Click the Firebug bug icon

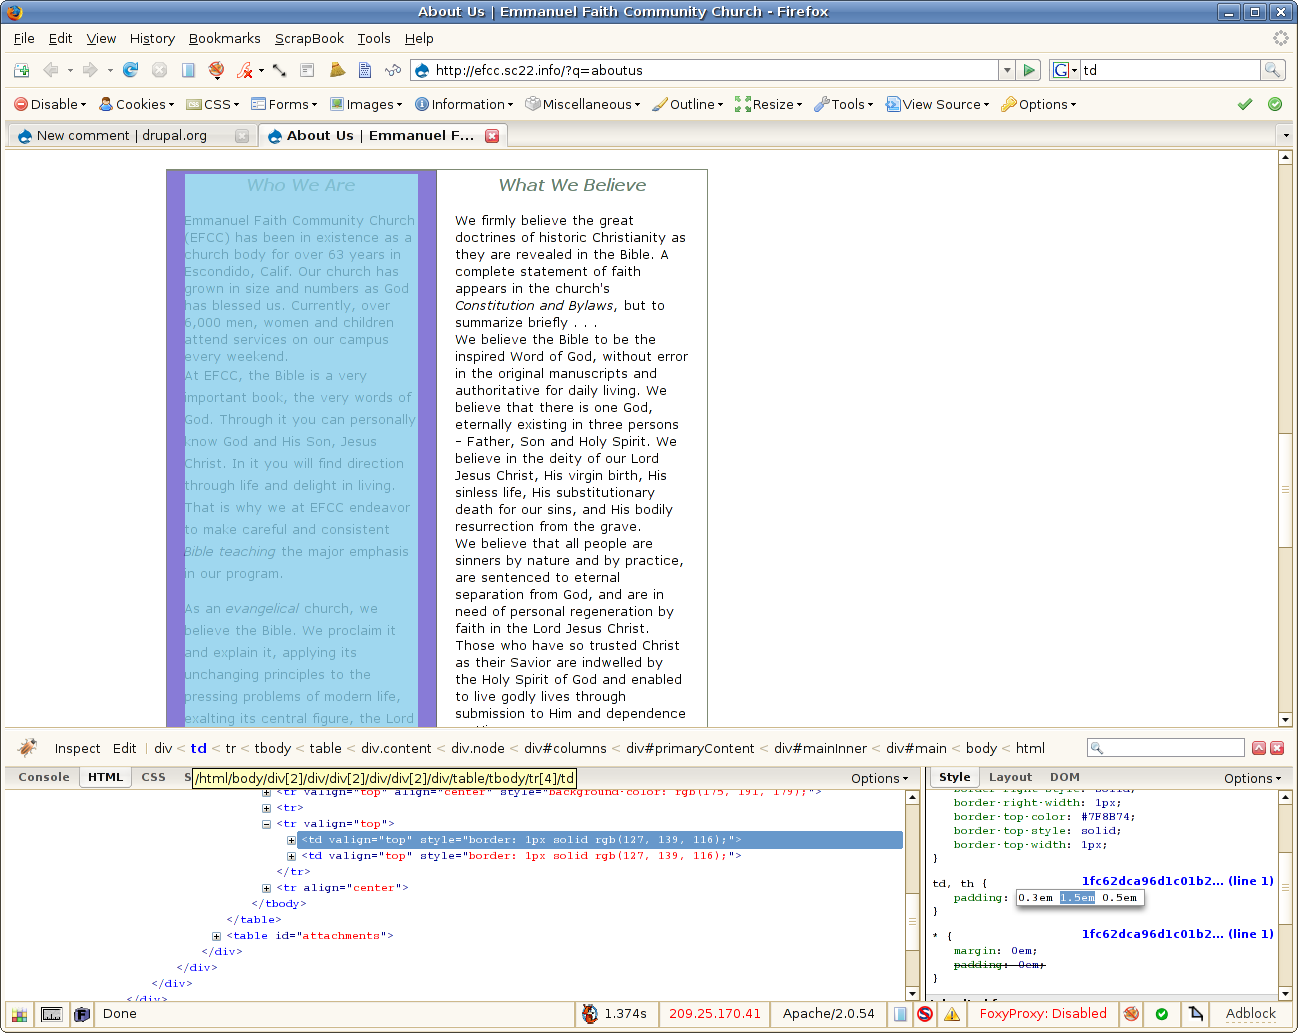(x=27, y=748)
